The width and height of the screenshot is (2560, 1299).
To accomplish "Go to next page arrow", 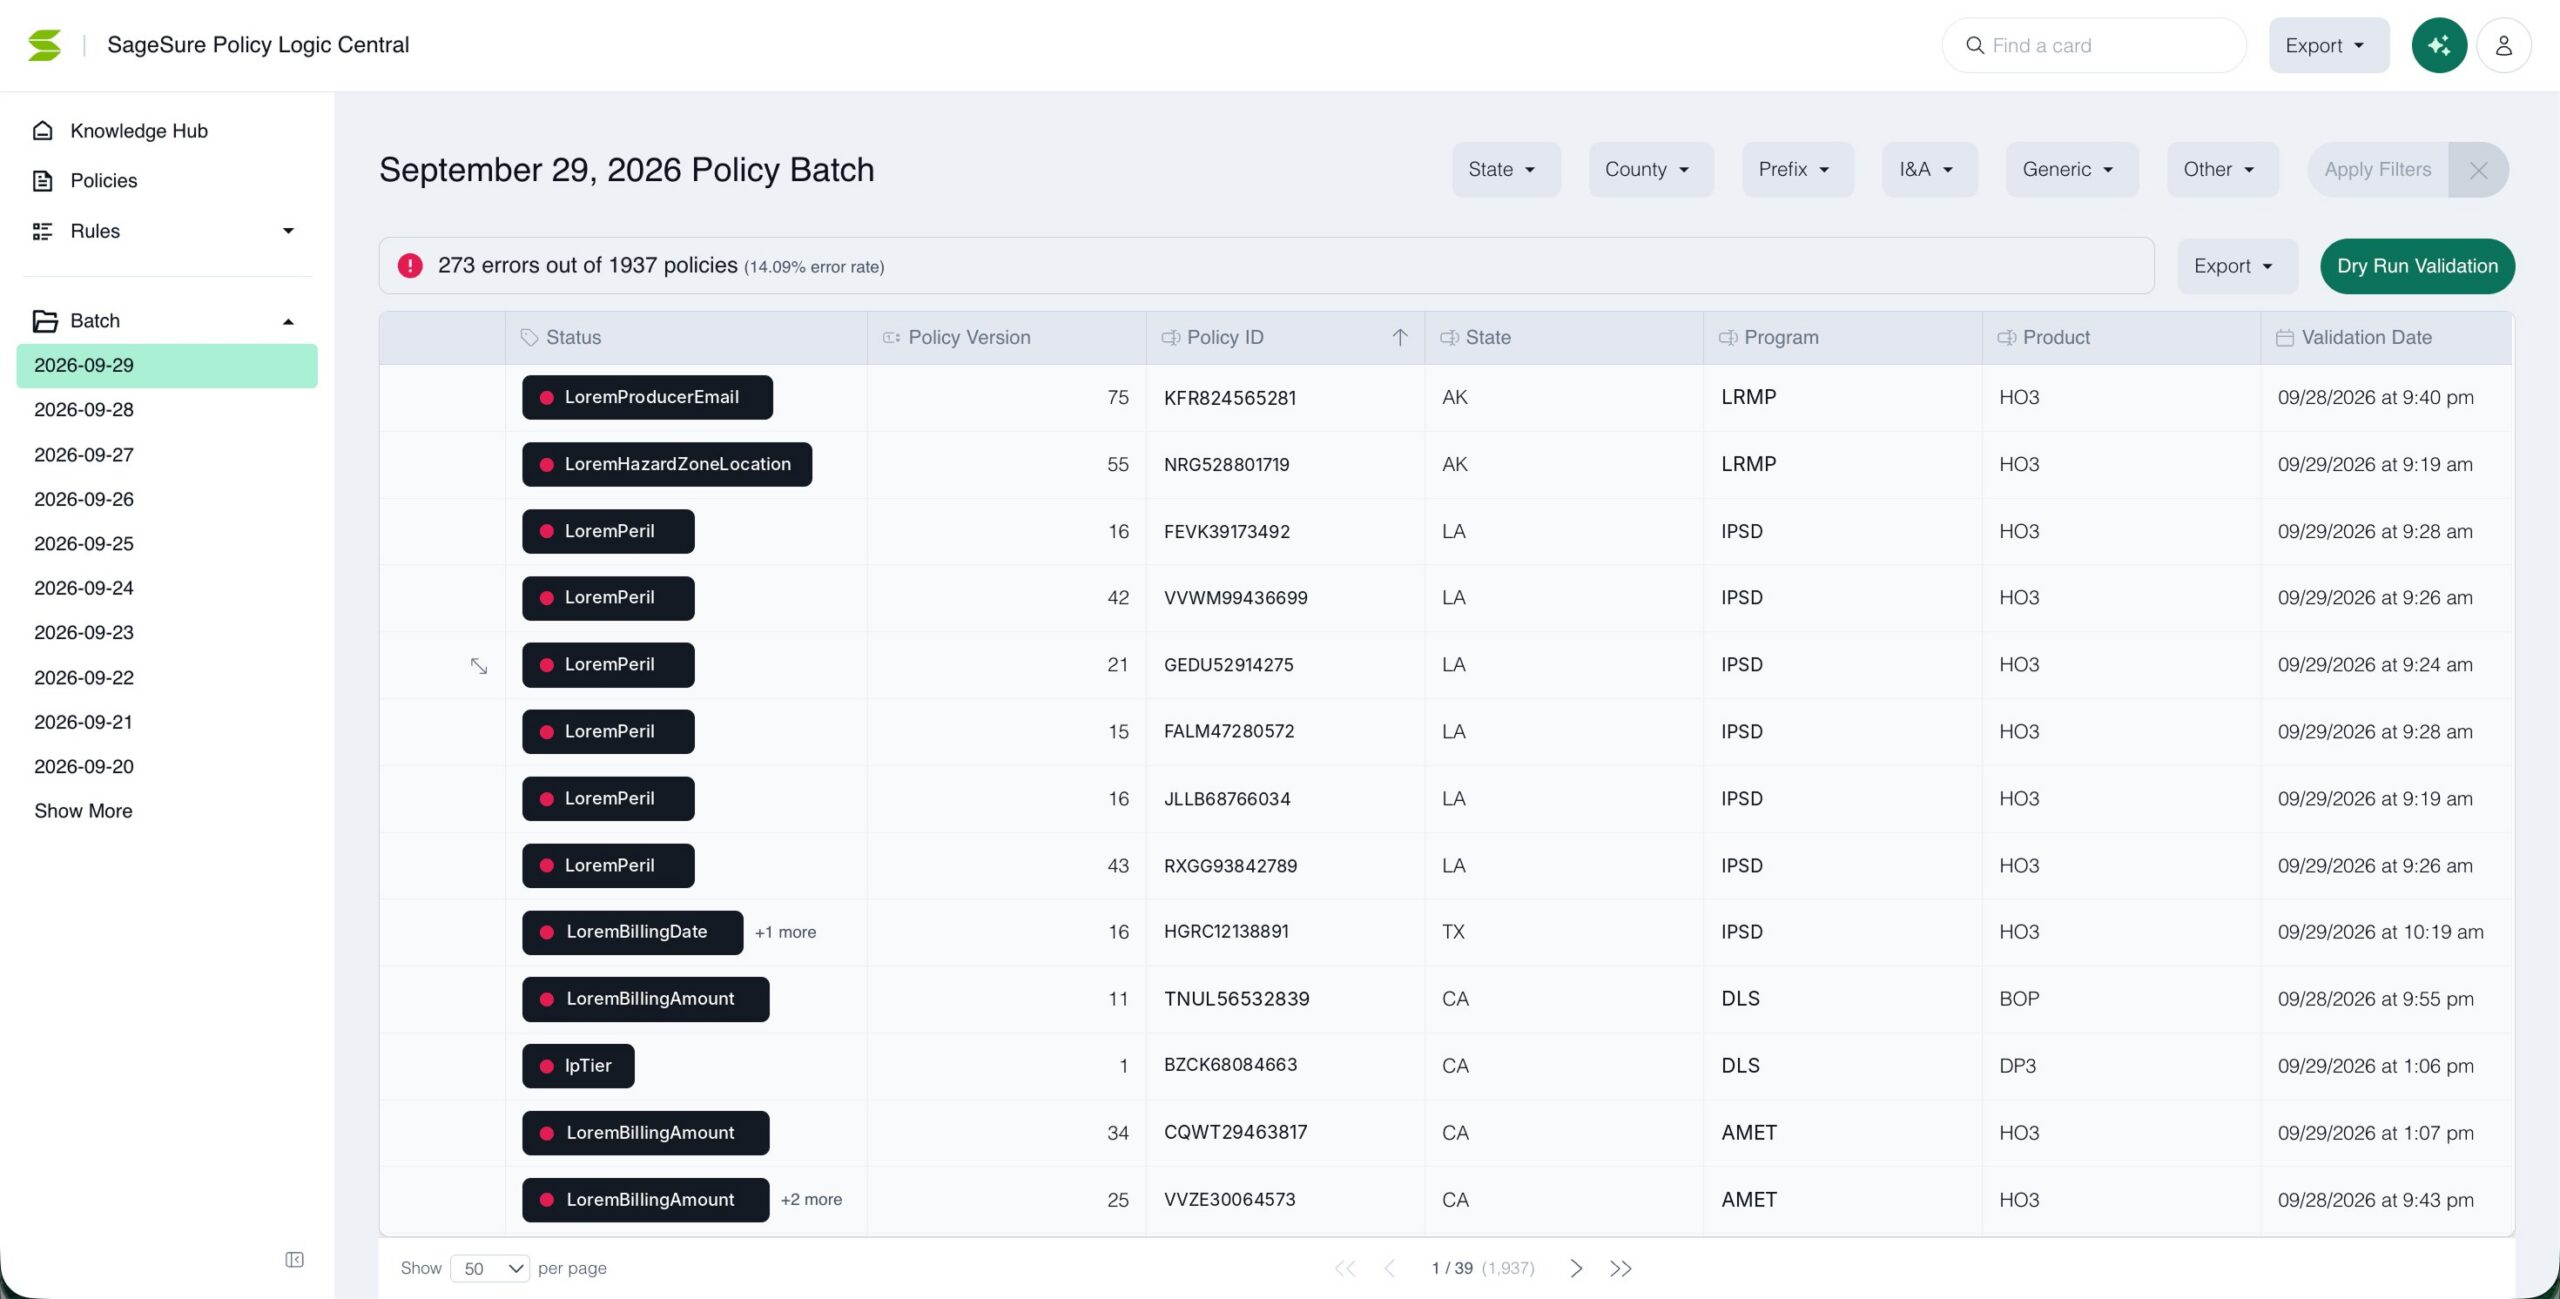I will point(1576,1268).
